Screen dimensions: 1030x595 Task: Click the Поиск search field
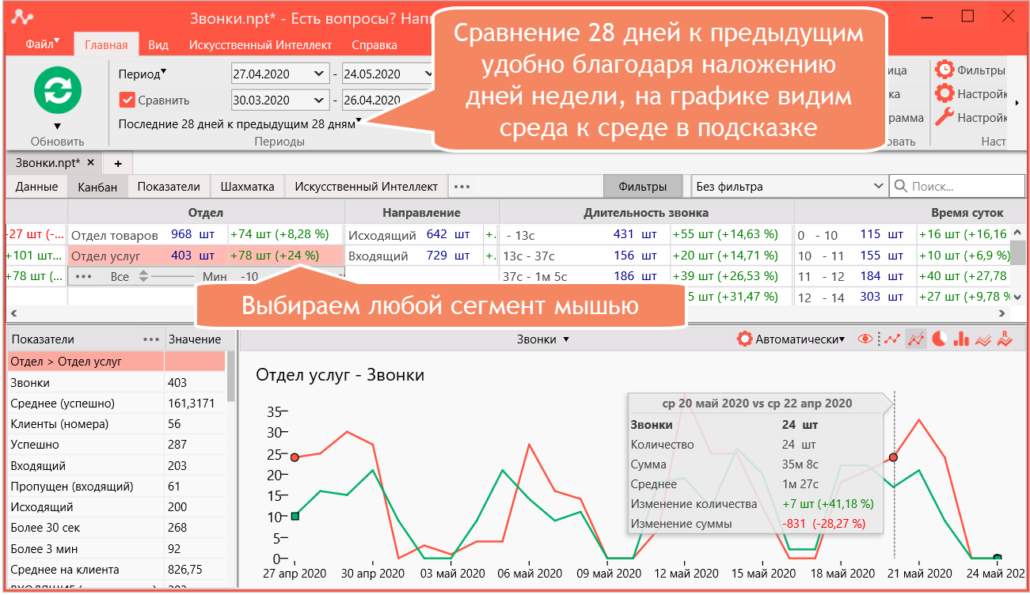(x=956, y=187)
